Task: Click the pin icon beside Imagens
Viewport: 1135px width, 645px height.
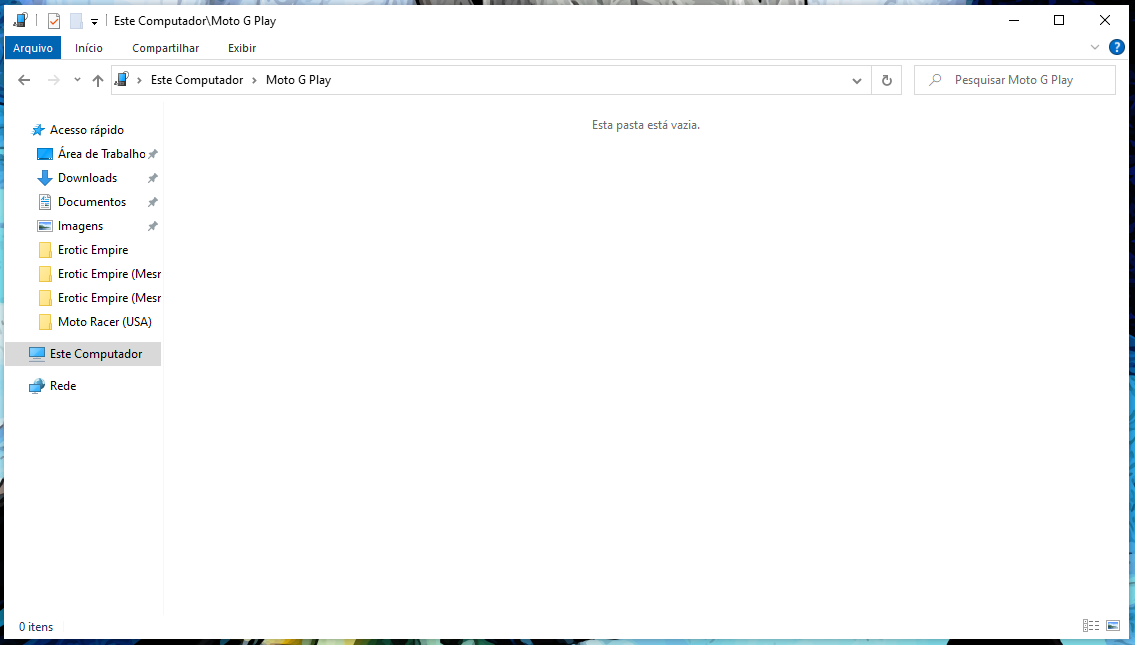Action: (153, 227)
